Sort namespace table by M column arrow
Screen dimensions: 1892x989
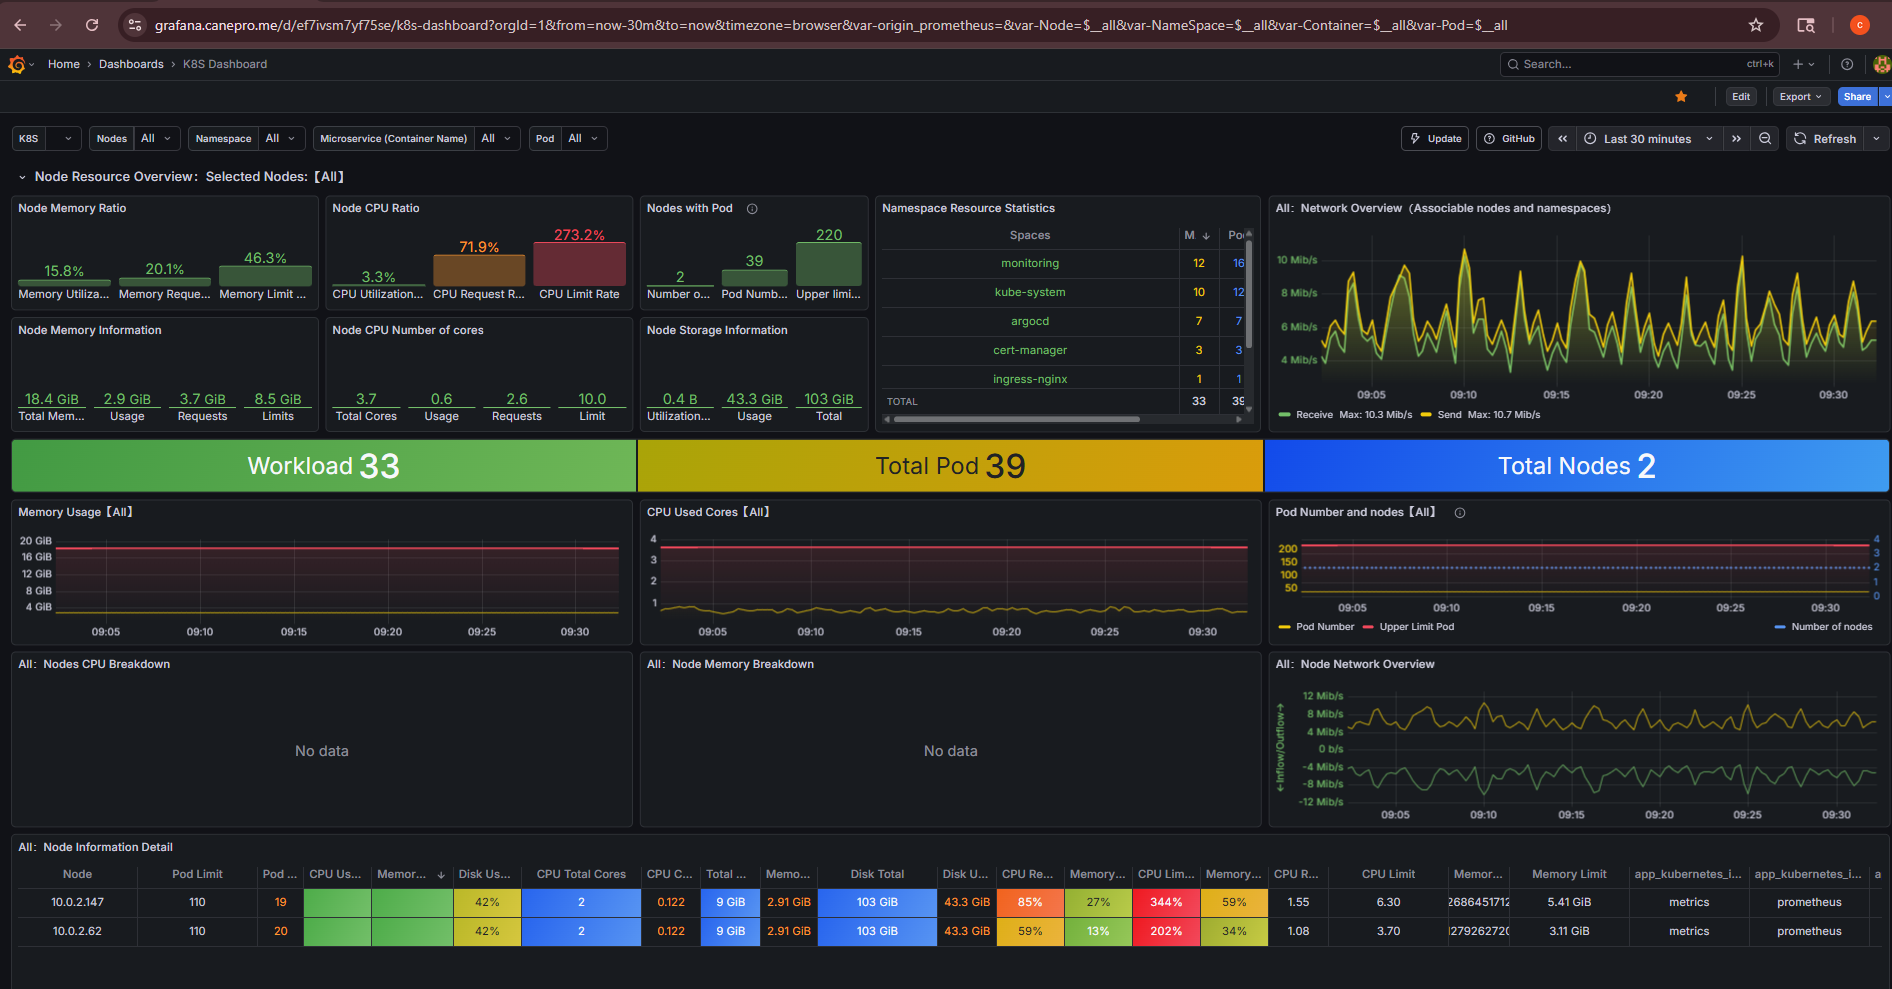(1206, 236)
